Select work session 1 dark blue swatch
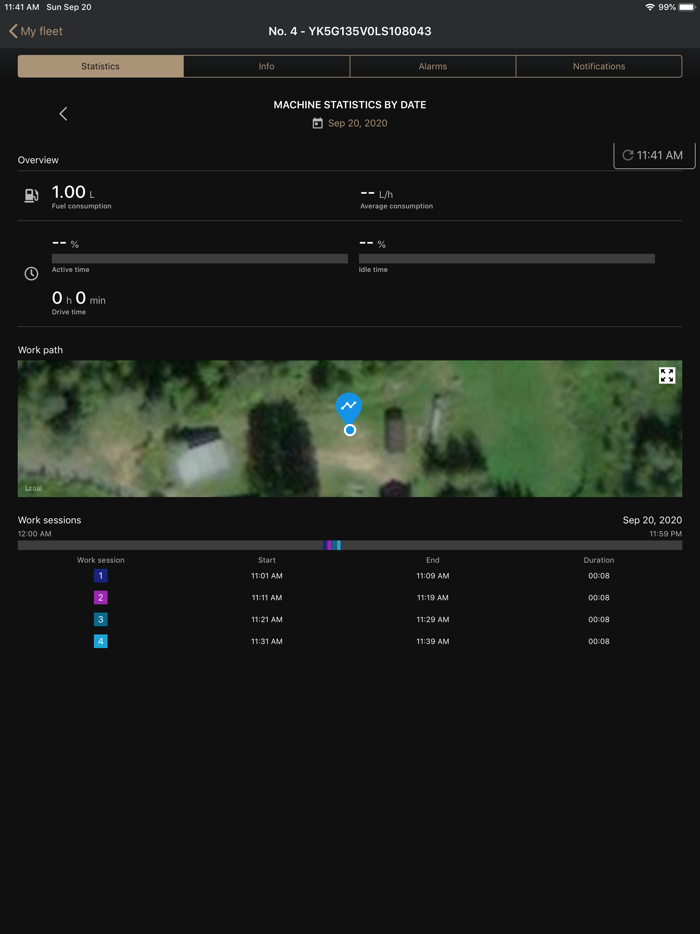The image size is (700, 934). 101,576
